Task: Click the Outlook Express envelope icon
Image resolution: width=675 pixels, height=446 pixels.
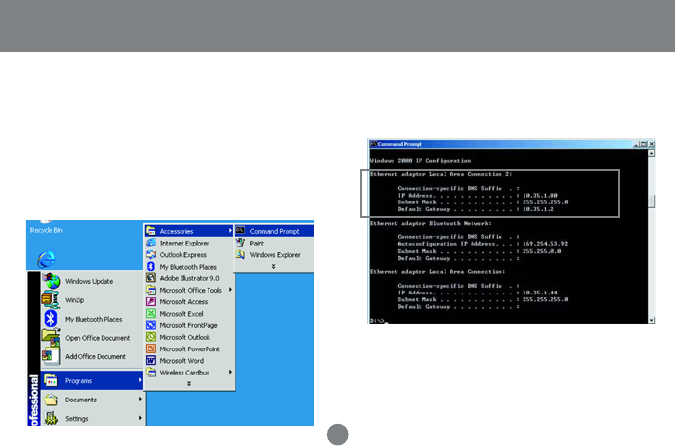Action: (x=151, y=254)
